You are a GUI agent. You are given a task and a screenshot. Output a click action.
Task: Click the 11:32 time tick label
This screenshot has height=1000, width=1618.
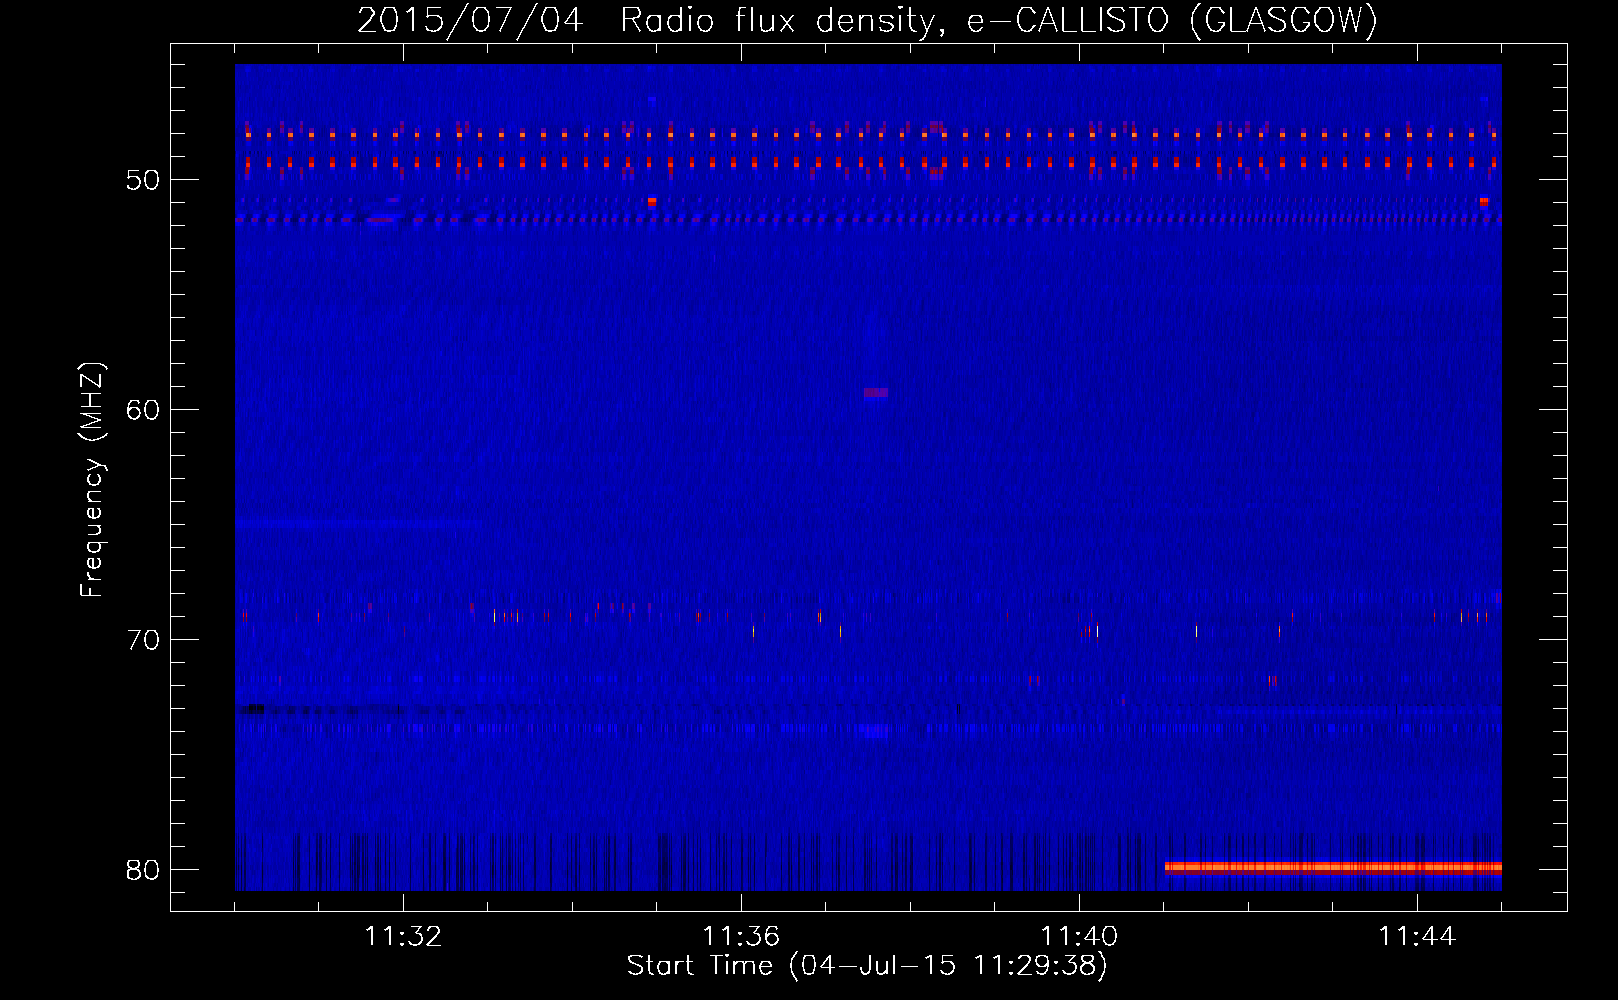coord(403,937)
